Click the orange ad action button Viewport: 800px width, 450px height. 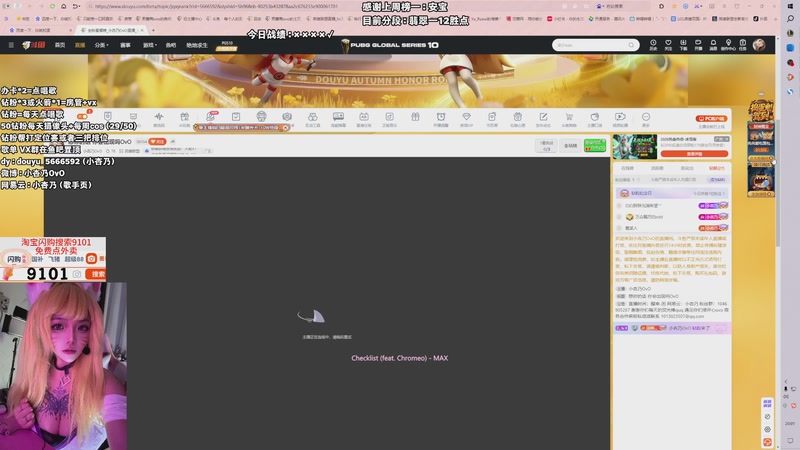(694, 154)
